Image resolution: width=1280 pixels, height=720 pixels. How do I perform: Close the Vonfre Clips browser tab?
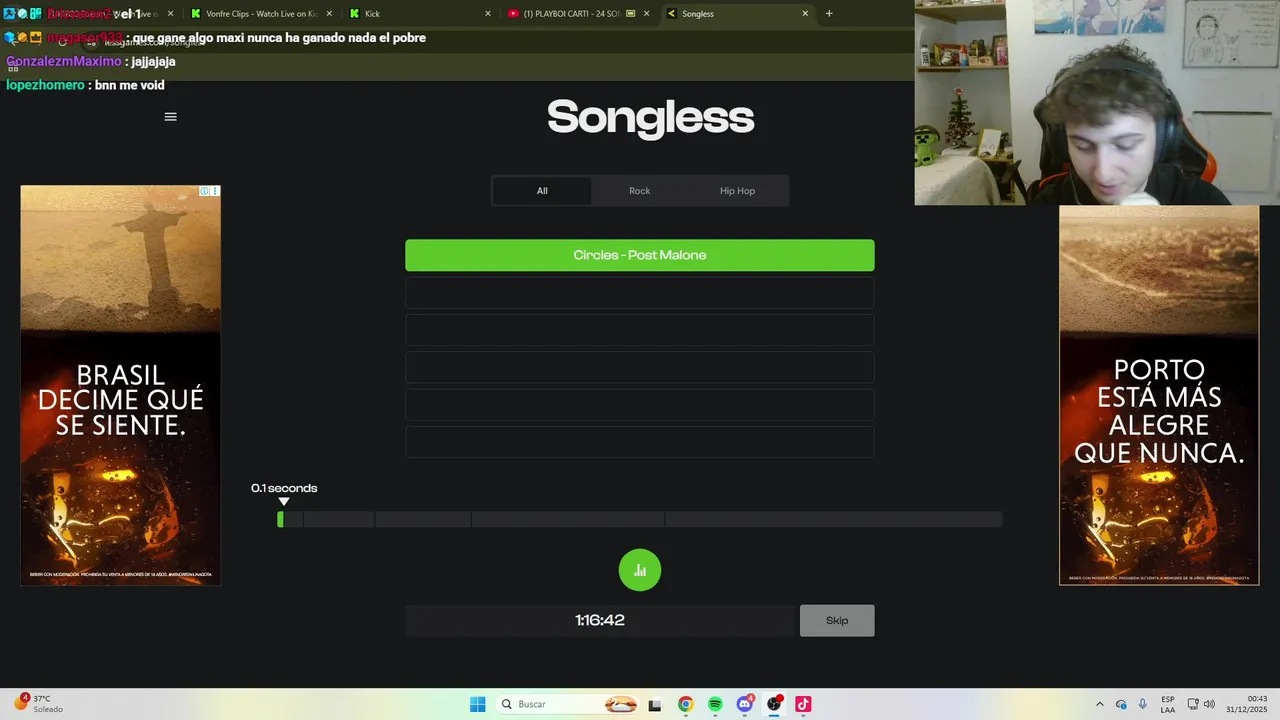[329, 14]
